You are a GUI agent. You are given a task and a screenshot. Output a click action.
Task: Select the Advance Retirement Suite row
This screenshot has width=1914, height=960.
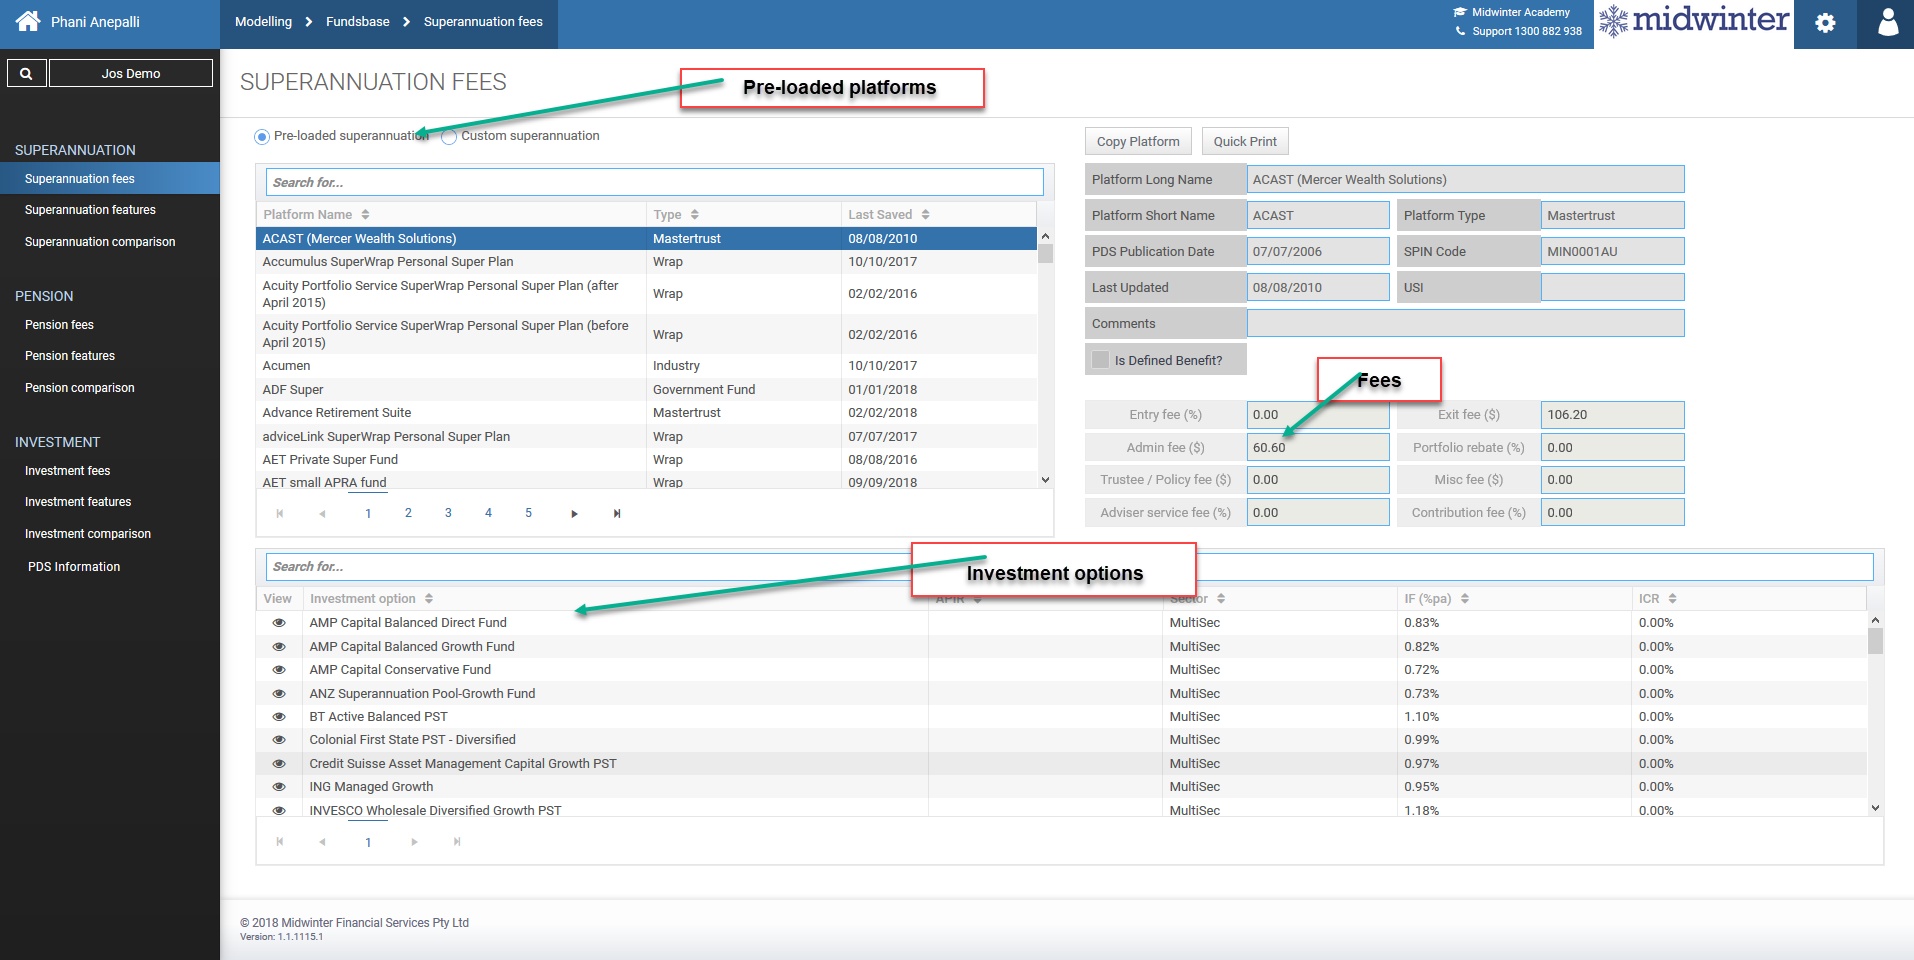[646, 413]
